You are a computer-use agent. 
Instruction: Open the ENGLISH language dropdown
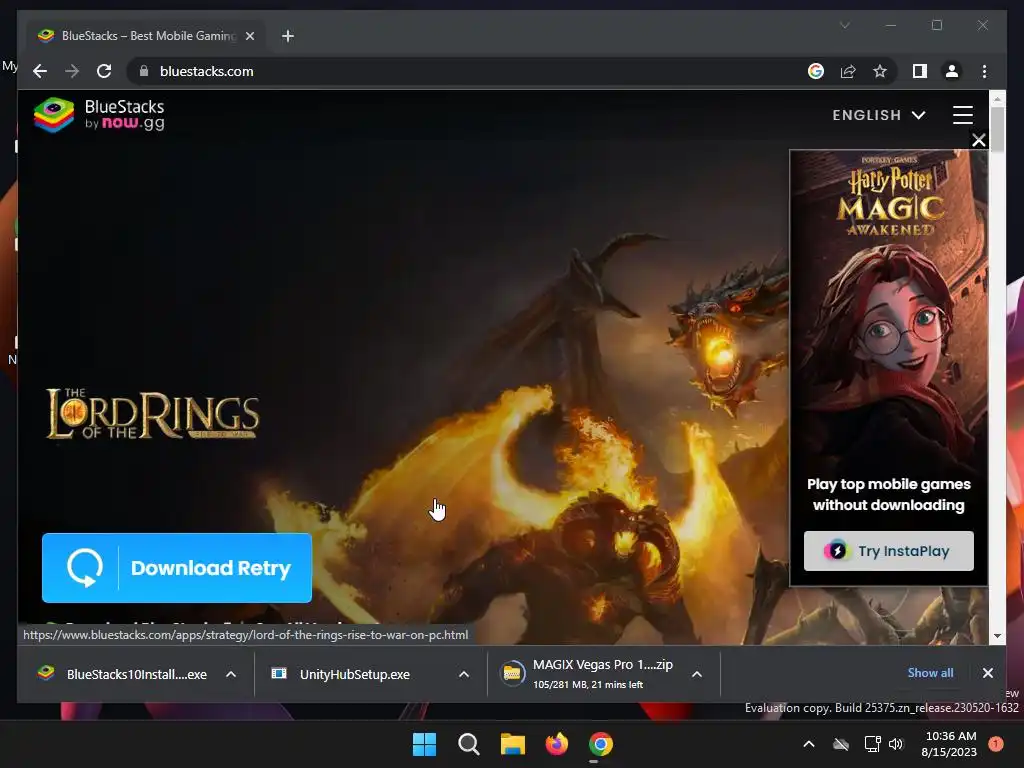(878, 115)
